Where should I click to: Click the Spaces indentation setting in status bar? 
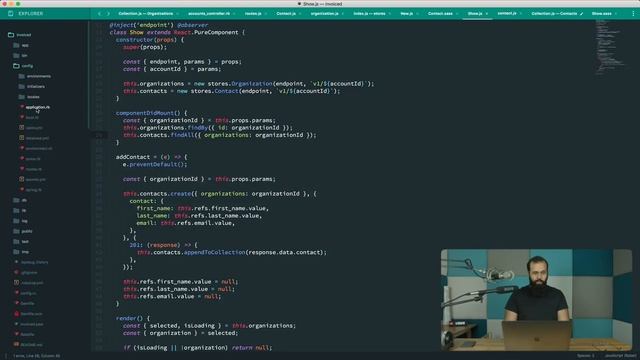pos(585,356)
